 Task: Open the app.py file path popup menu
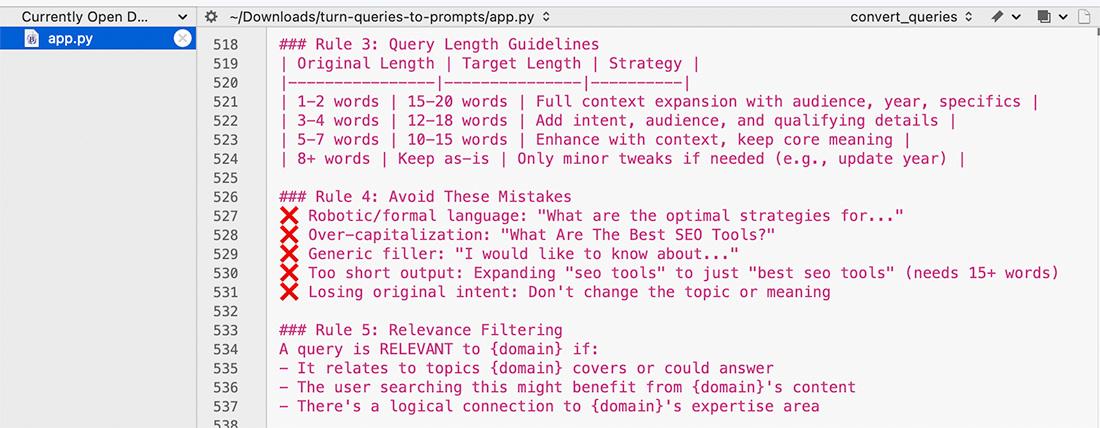pos(390,17)
